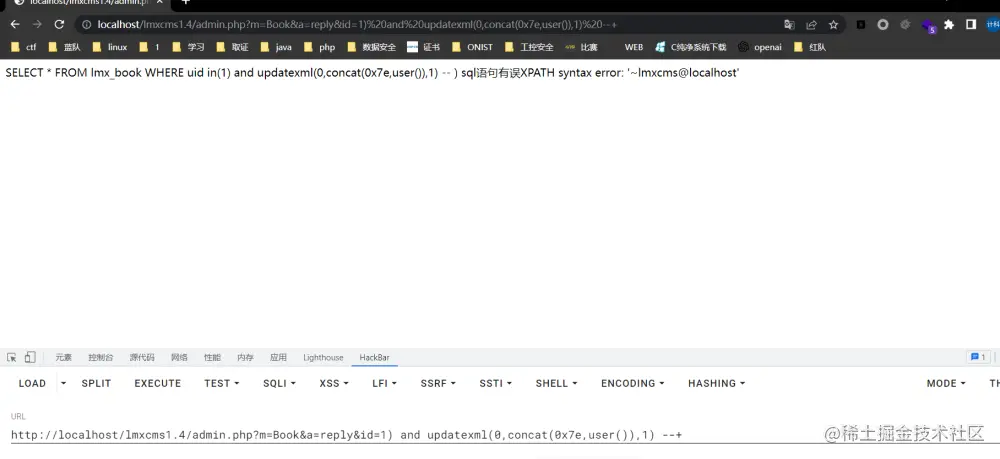This screenshot has width=1000, height=459.
Task: Switch to the 内存 DevTools tab
Action: (246, 358)
